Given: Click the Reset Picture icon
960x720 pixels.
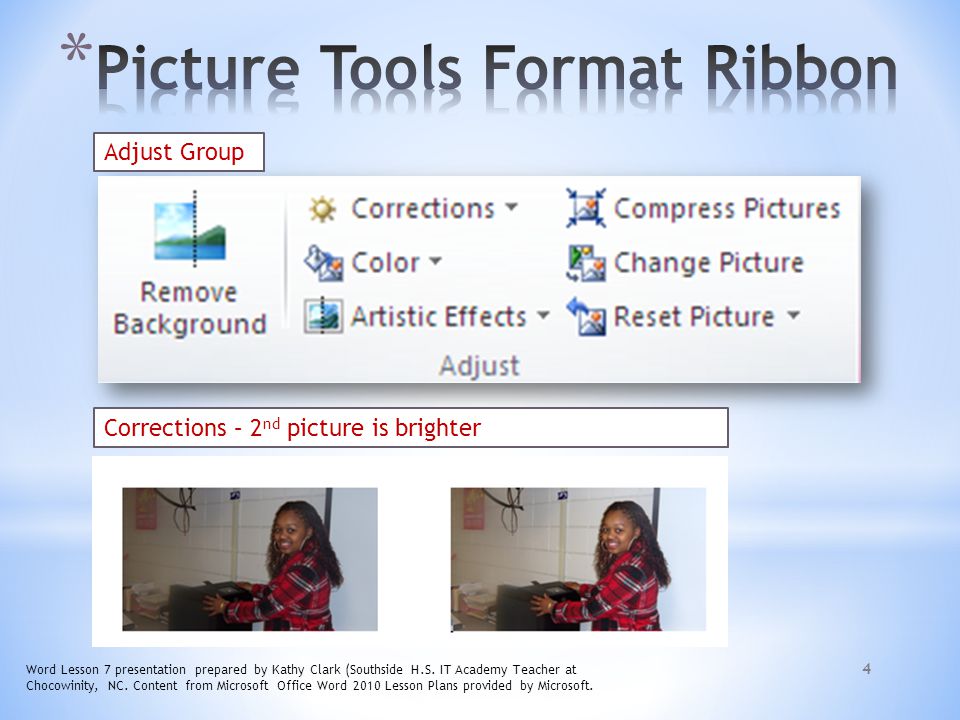Looking at the screenshot, I should point(586,317).
